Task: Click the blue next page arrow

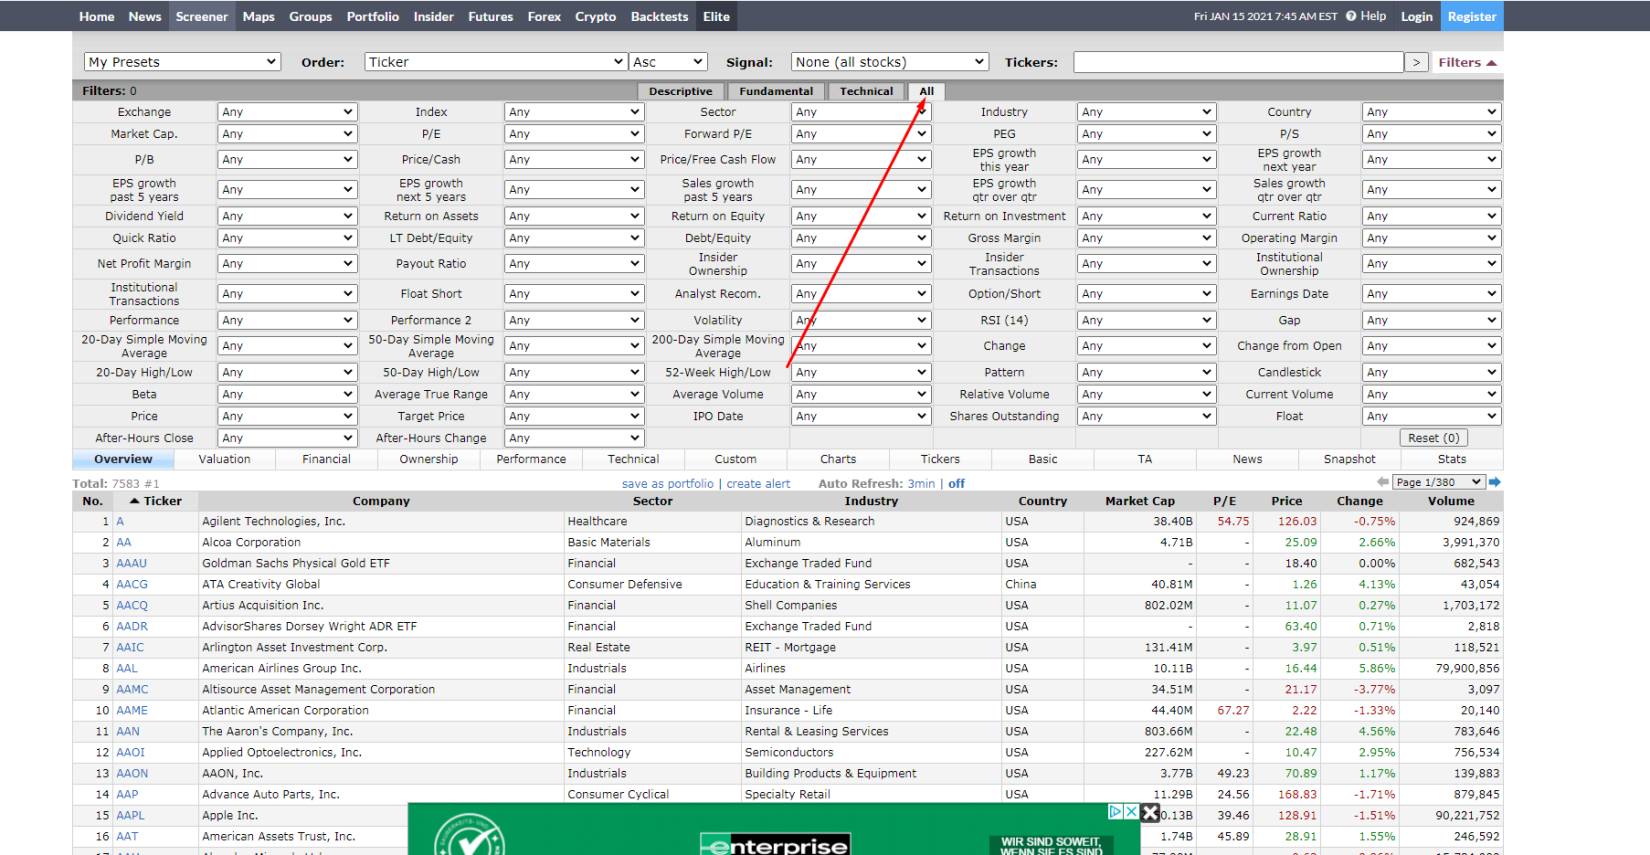Action: [x=1495, y=482]
